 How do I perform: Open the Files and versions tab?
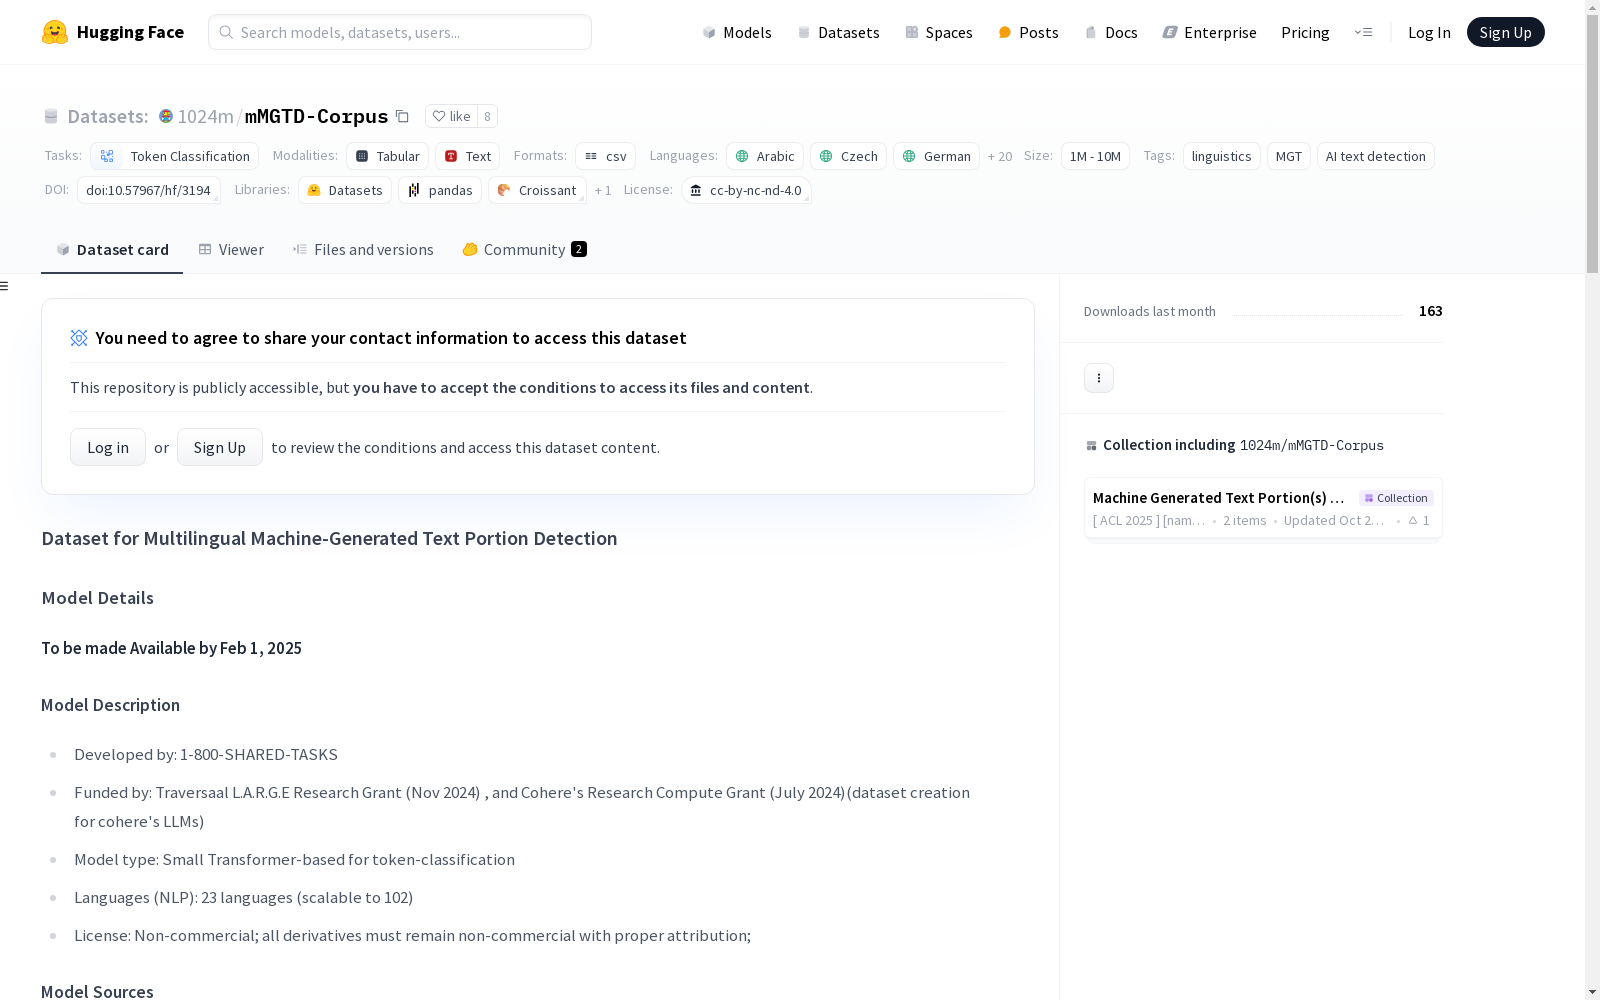tap(363, 250)
